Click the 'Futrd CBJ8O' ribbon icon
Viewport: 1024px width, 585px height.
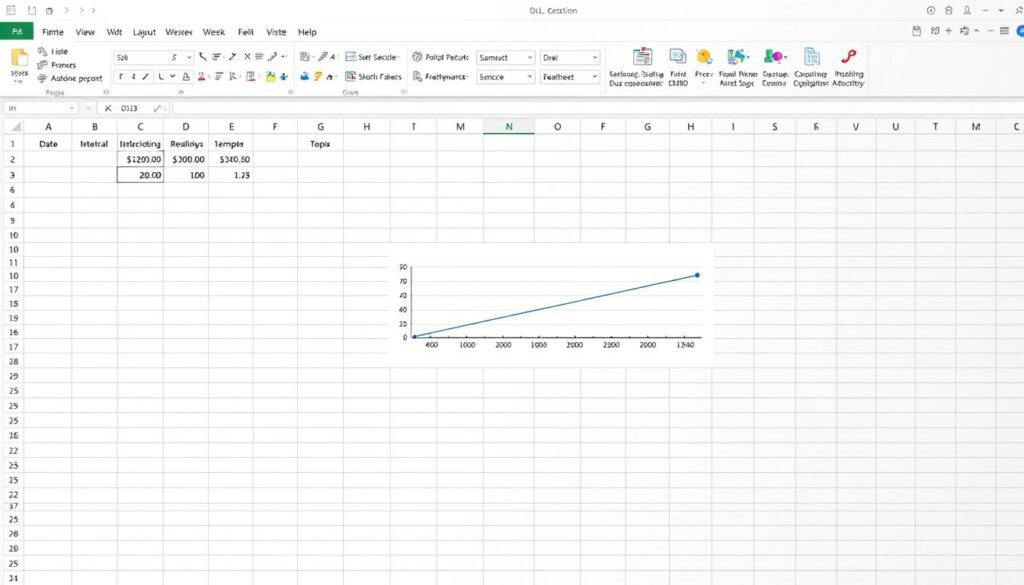tap(678, 57)
